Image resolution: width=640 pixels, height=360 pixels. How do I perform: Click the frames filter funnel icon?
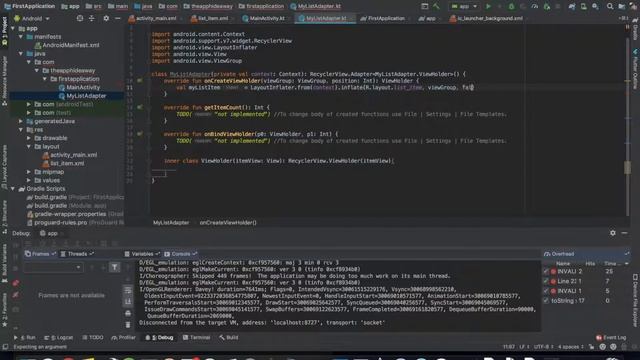pos(115,267)
